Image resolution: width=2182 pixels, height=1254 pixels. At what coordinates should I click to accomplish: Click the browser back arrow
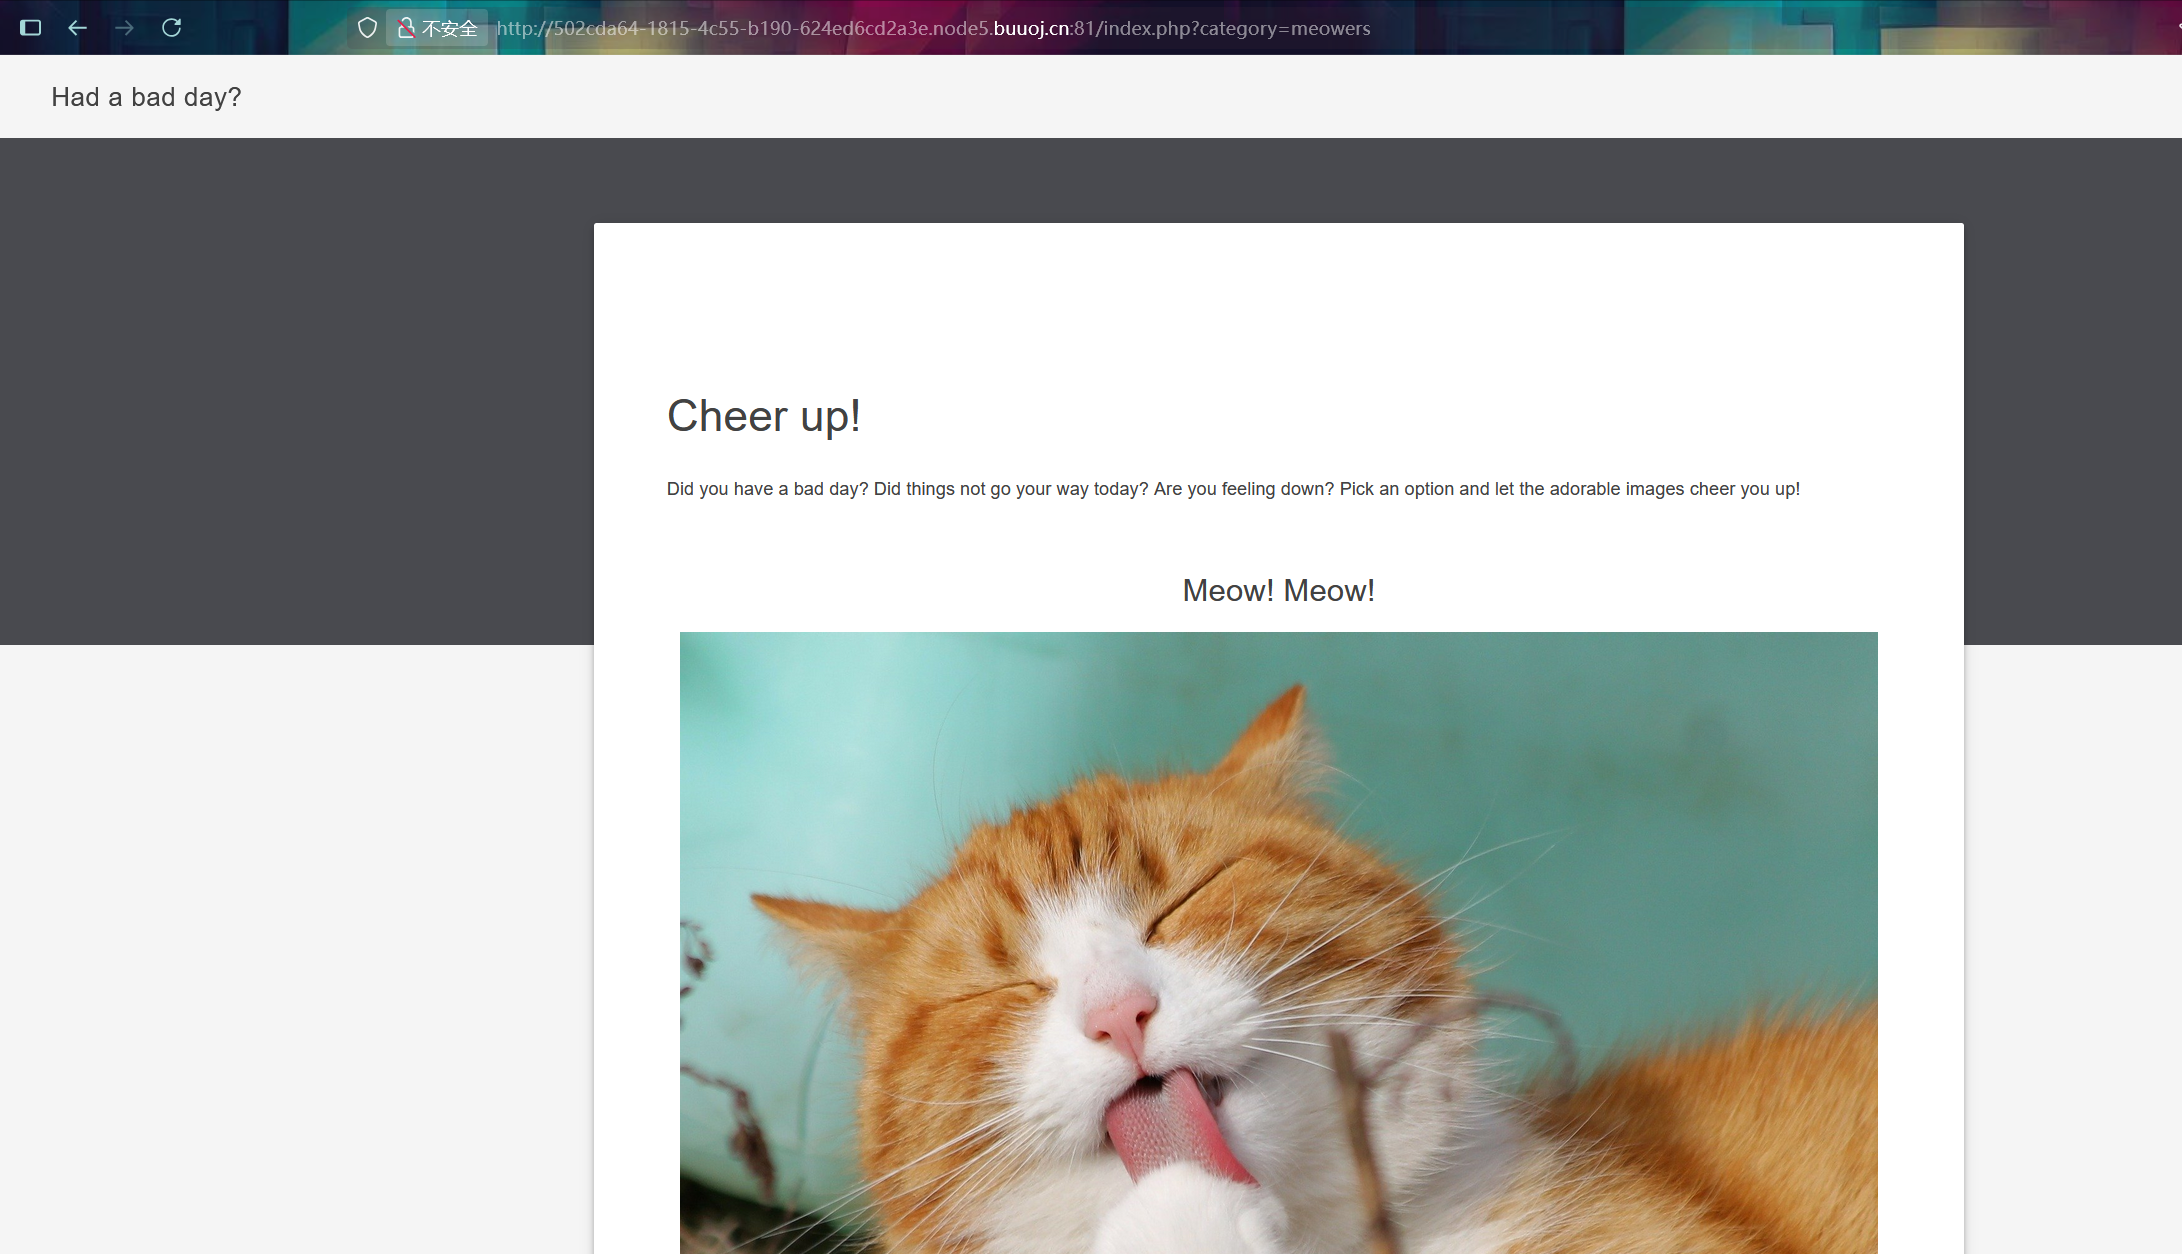coord(77,28)
